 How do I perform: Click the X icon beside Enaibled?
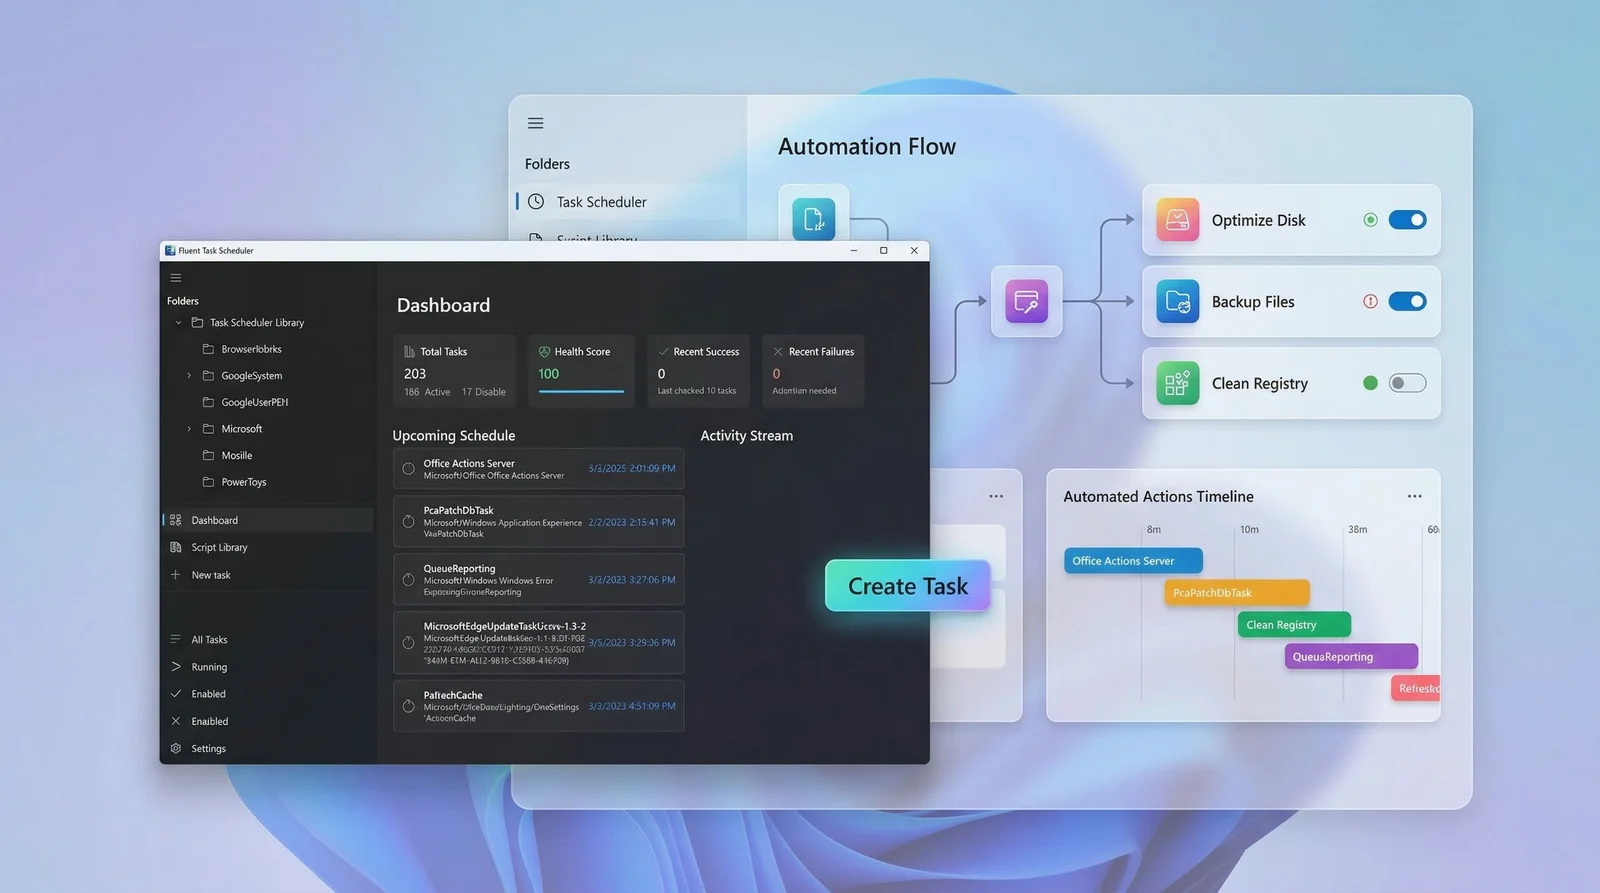176,721
